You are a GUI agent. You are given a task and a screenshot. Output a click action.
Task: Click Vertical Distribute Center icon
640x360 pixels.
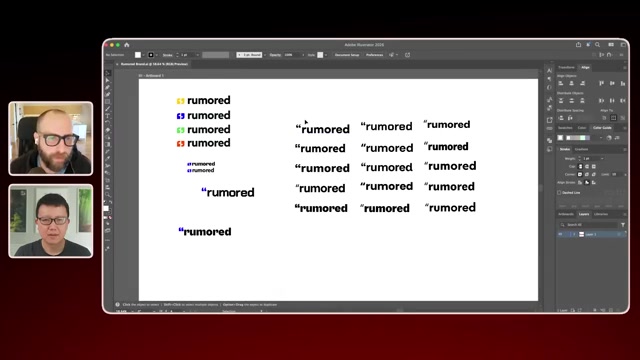coord(571,100)
